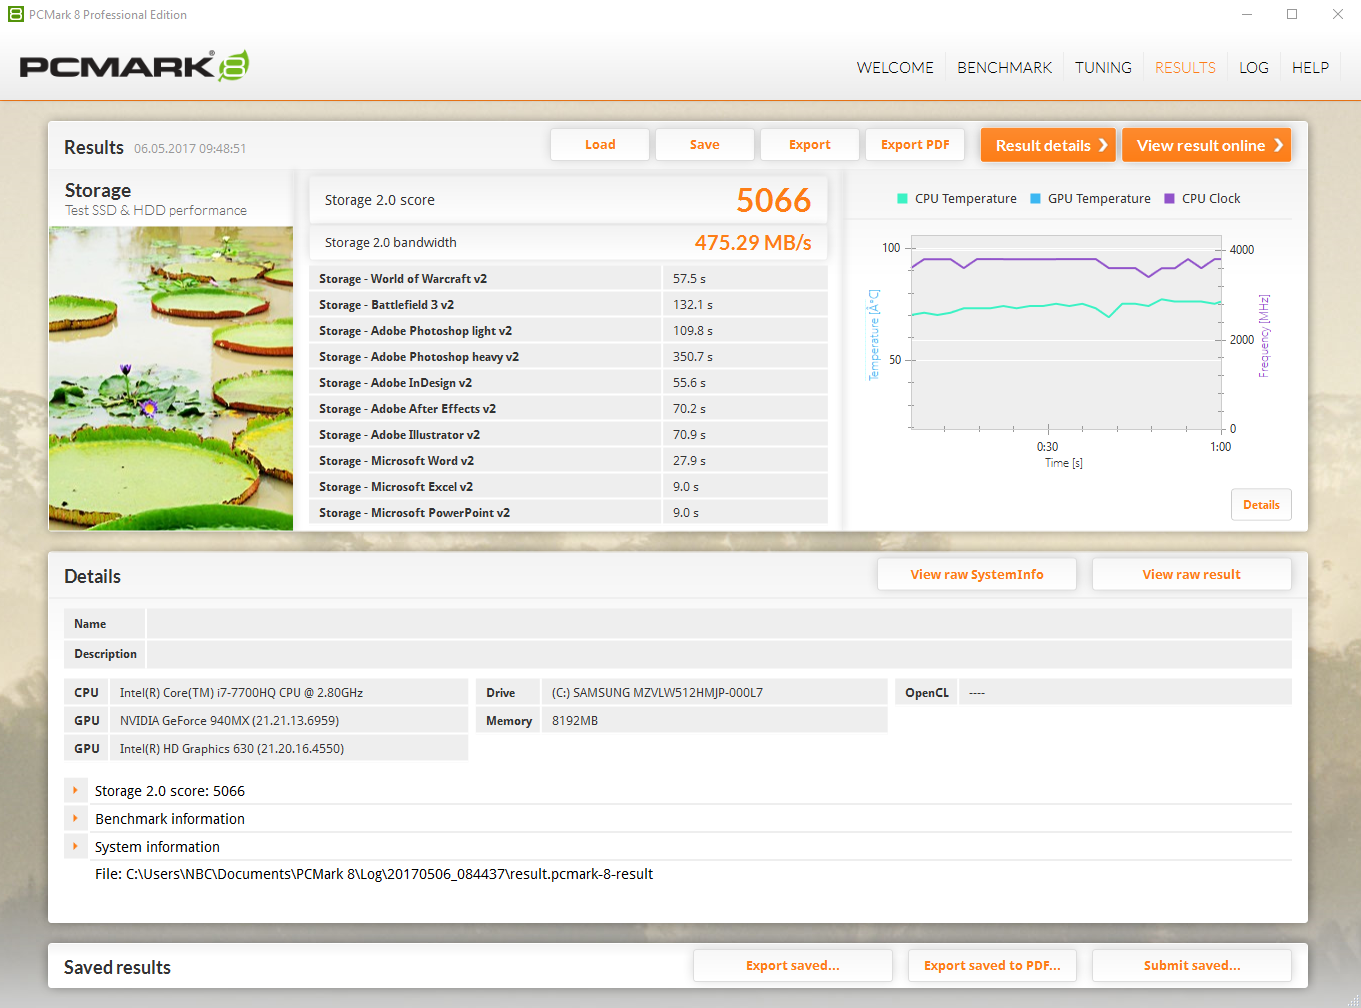Expand the Storage 2.0 score: 5066 section
Screen dimensions: 1361x1008
[x=75, y=790]
